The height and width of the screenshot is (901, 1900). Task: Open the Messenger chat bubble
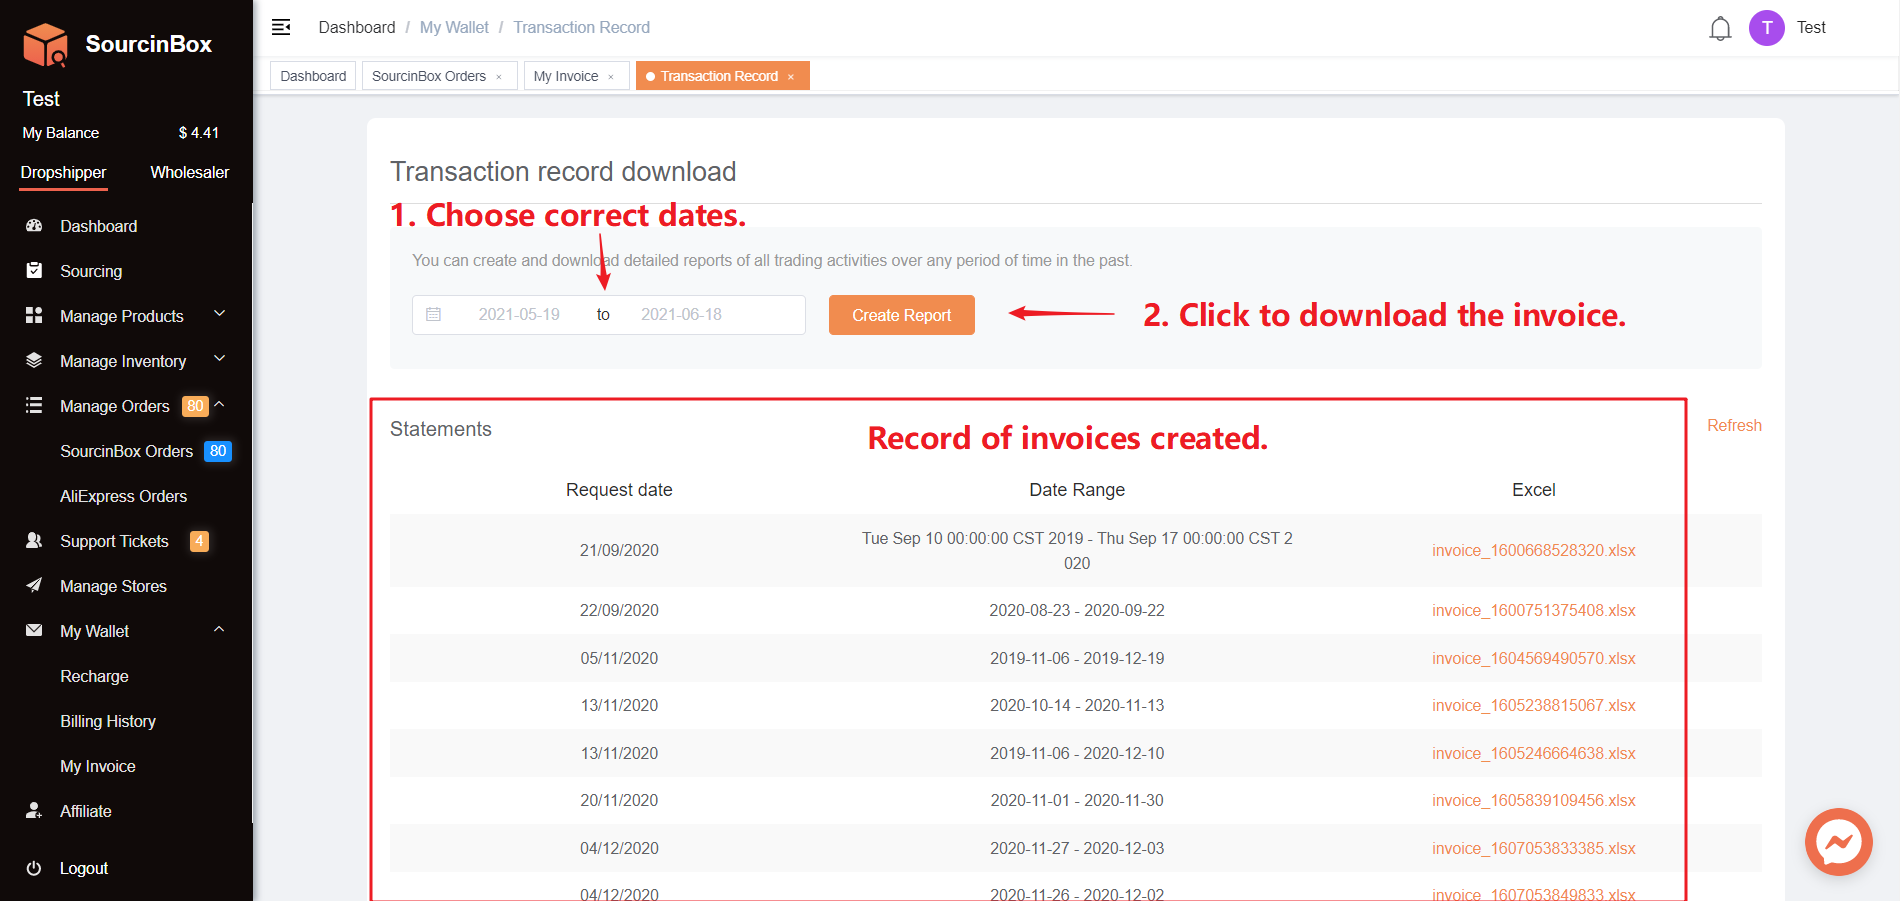(1838, 842)
